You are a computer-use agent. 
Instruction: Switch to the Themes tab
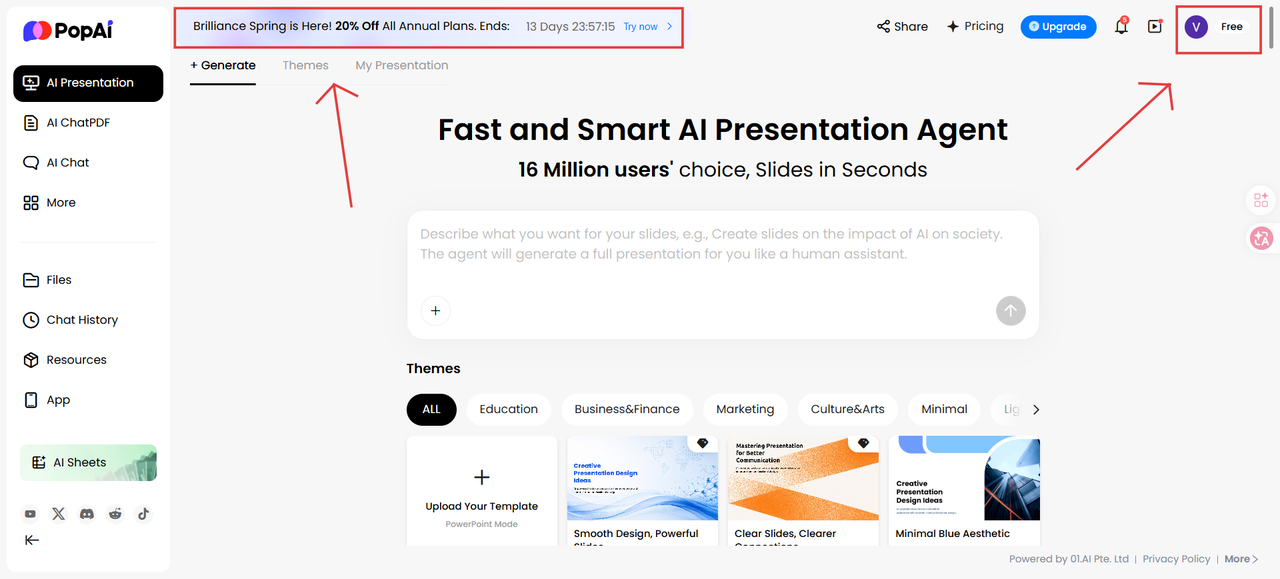click(305, 65)
